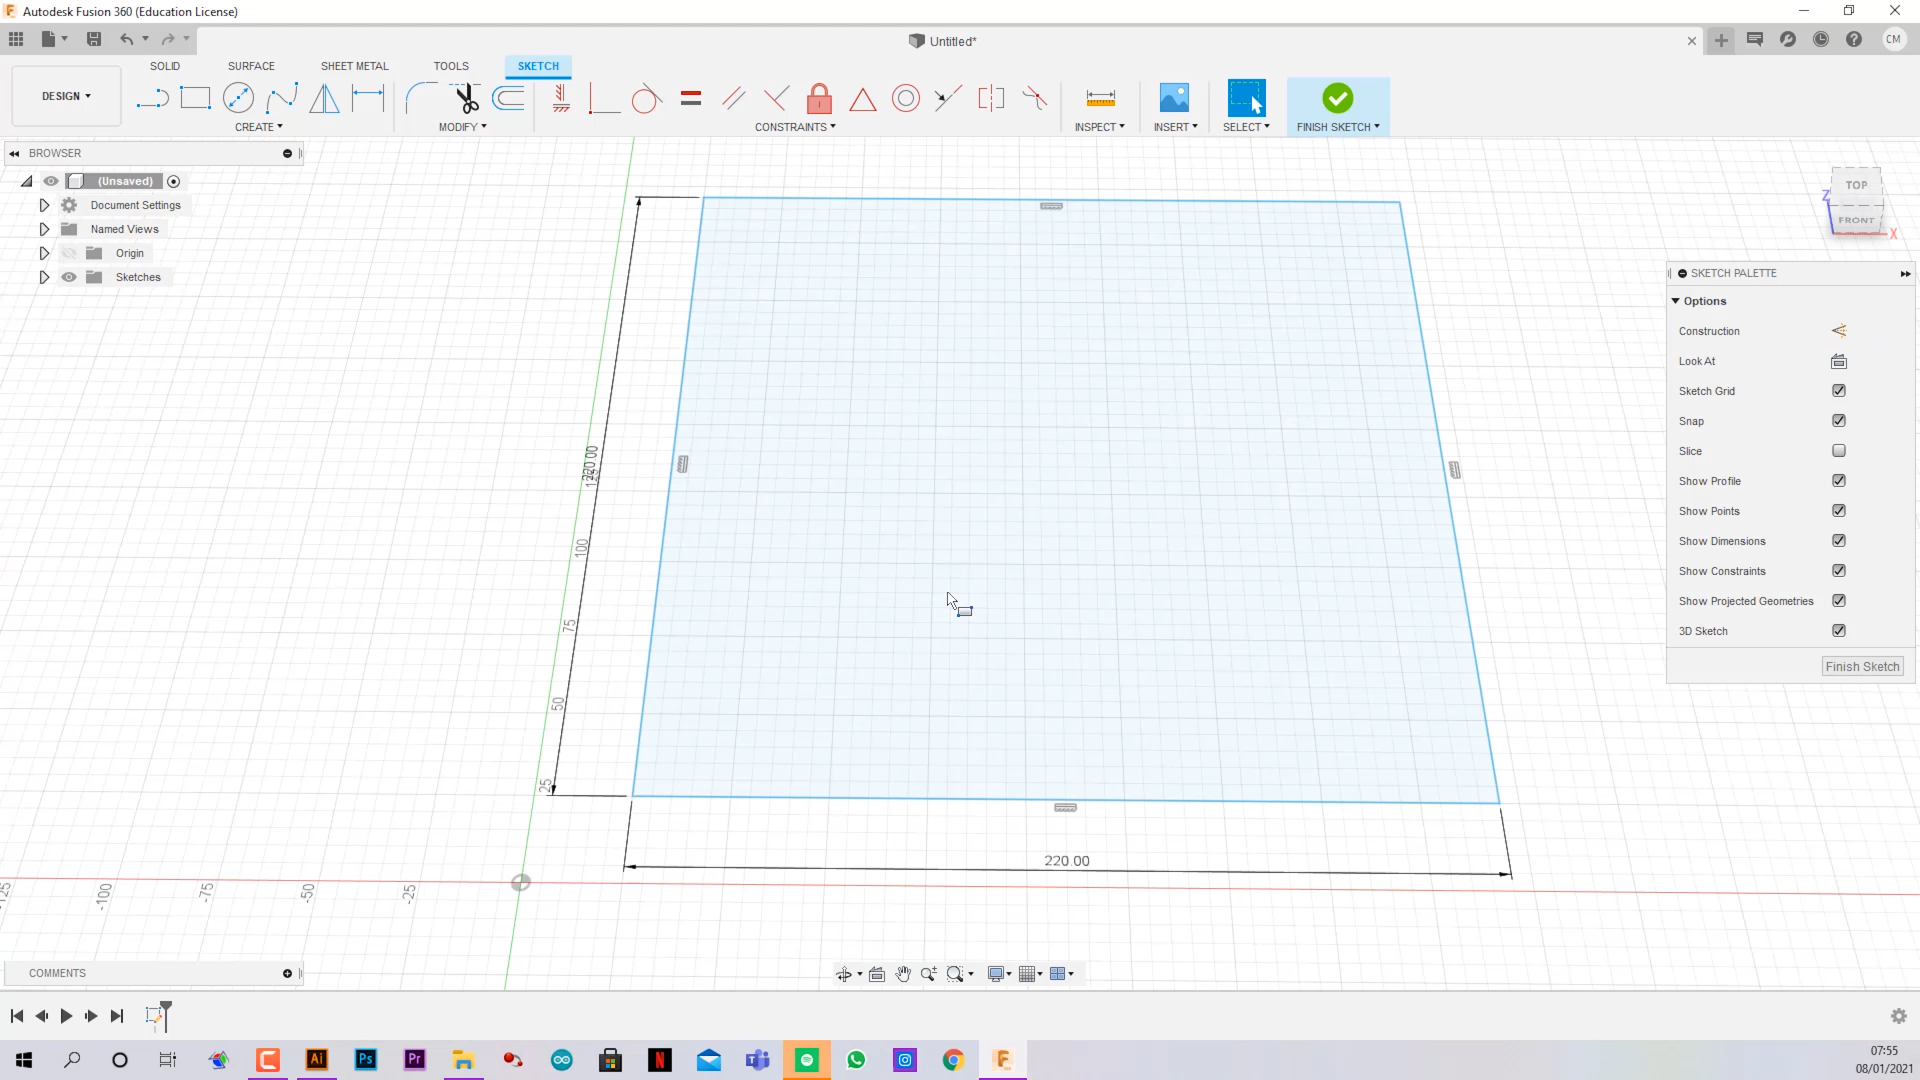
Task: Click the Finish Sketch green button
Action: pos(1337,98)
